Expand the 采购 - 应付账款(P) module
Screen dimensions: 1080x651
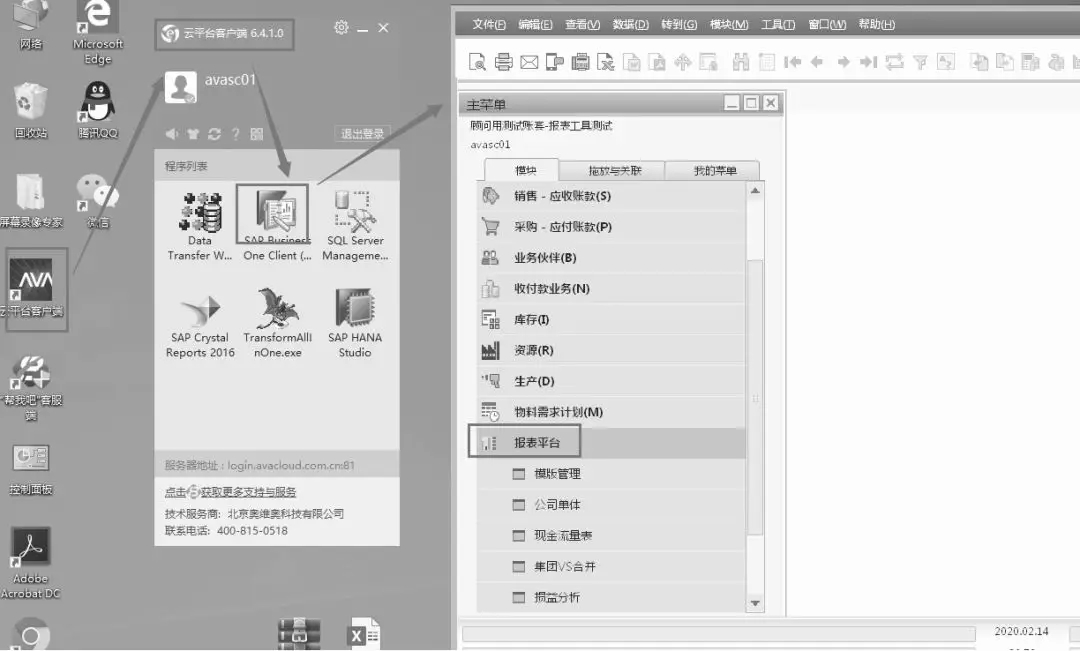point(612,227)
